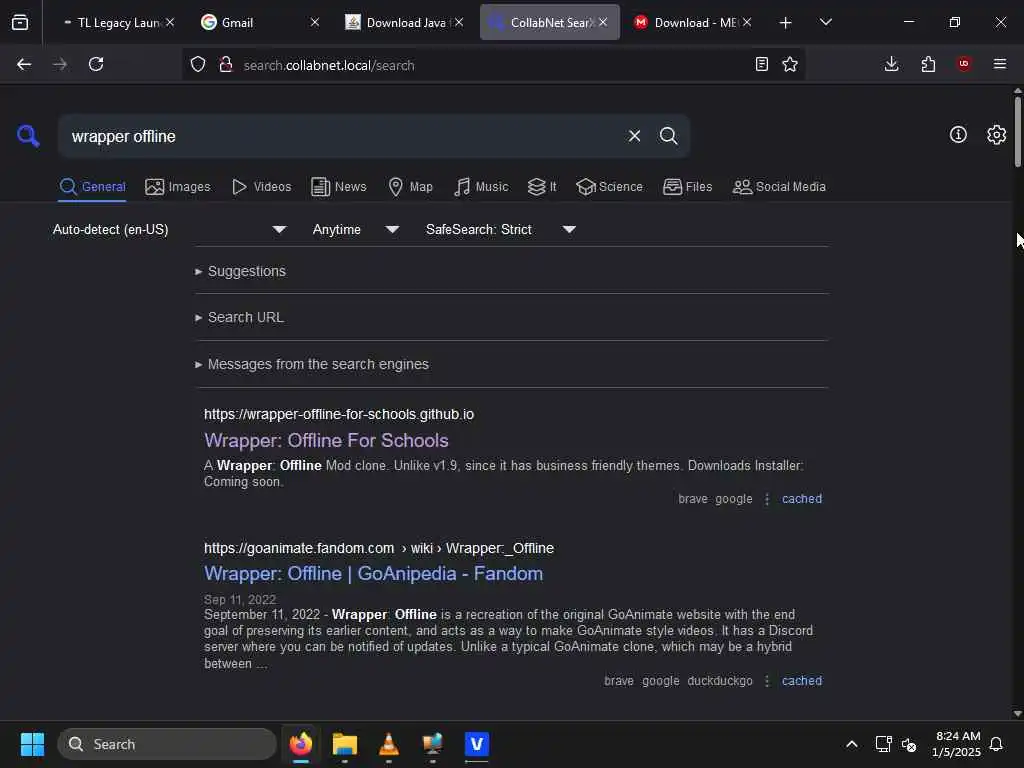The width and height of the screenshot is (1024, 768).
Task: Select the Science search category
Action: tap(609, 187)
